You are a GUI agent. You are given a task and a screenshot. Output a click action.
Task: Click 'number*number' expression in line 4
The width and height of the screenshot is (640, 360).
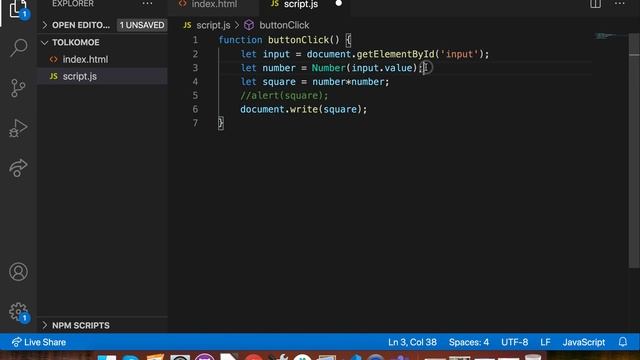(x=348, y=82)
